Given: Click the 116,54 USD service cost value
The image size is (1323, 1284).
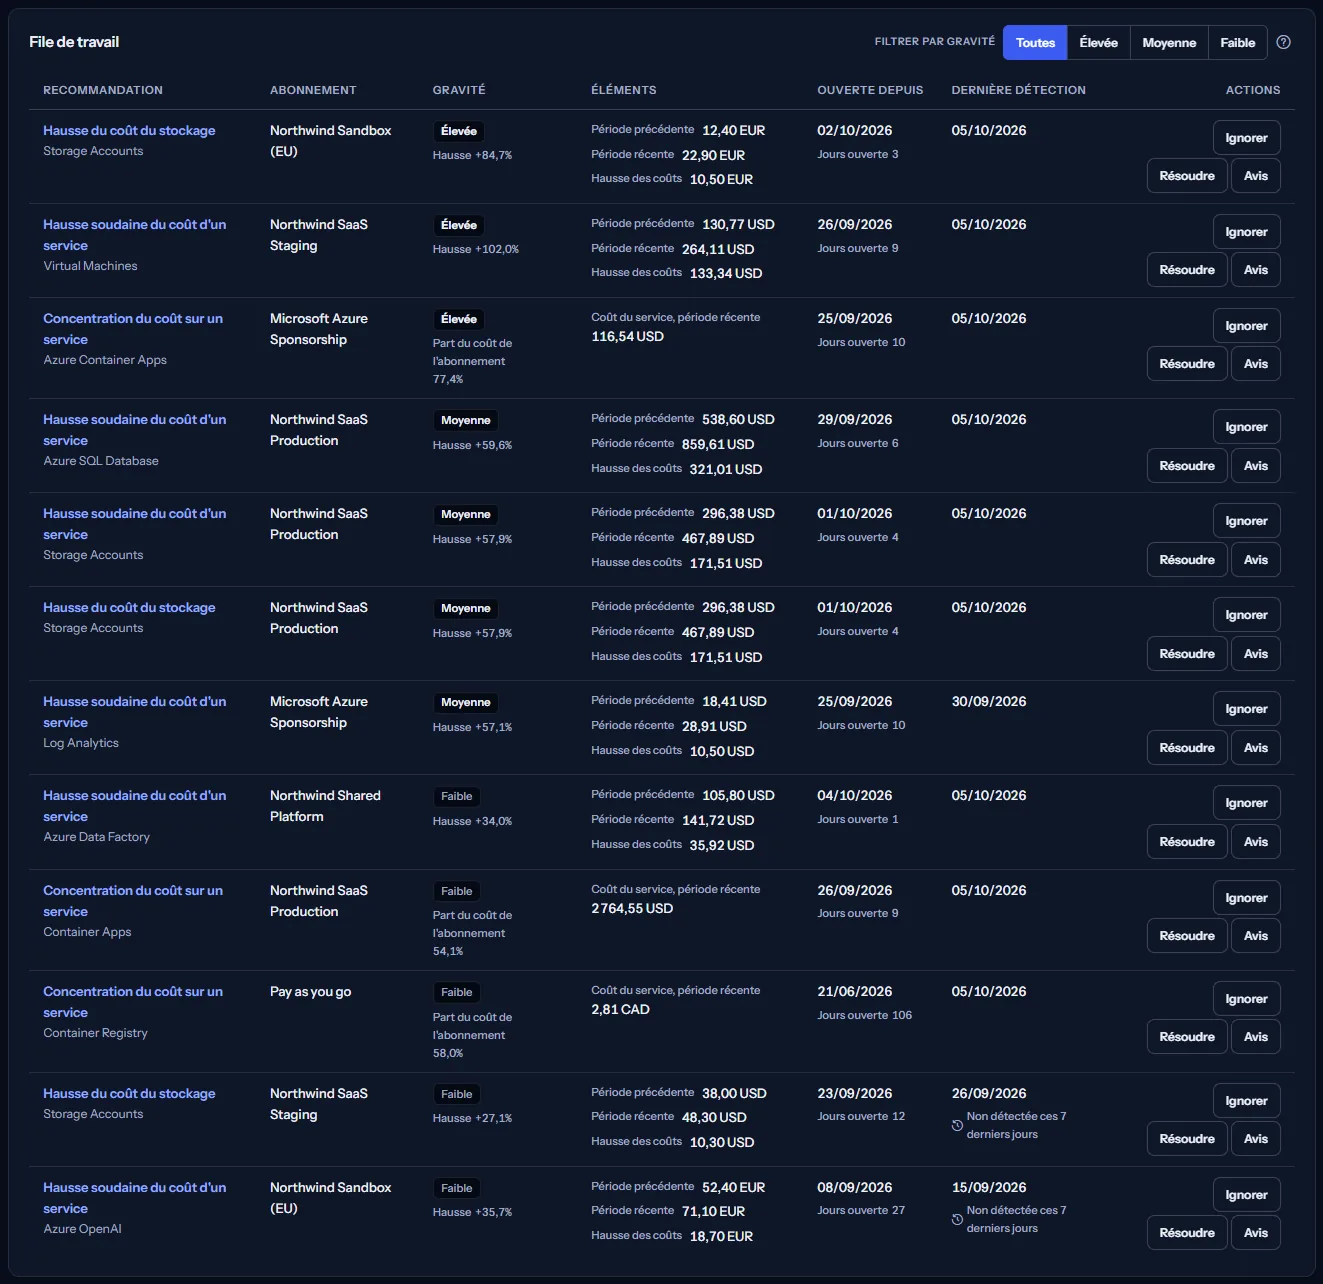Looking at the screenshot, I should (627, 337).
